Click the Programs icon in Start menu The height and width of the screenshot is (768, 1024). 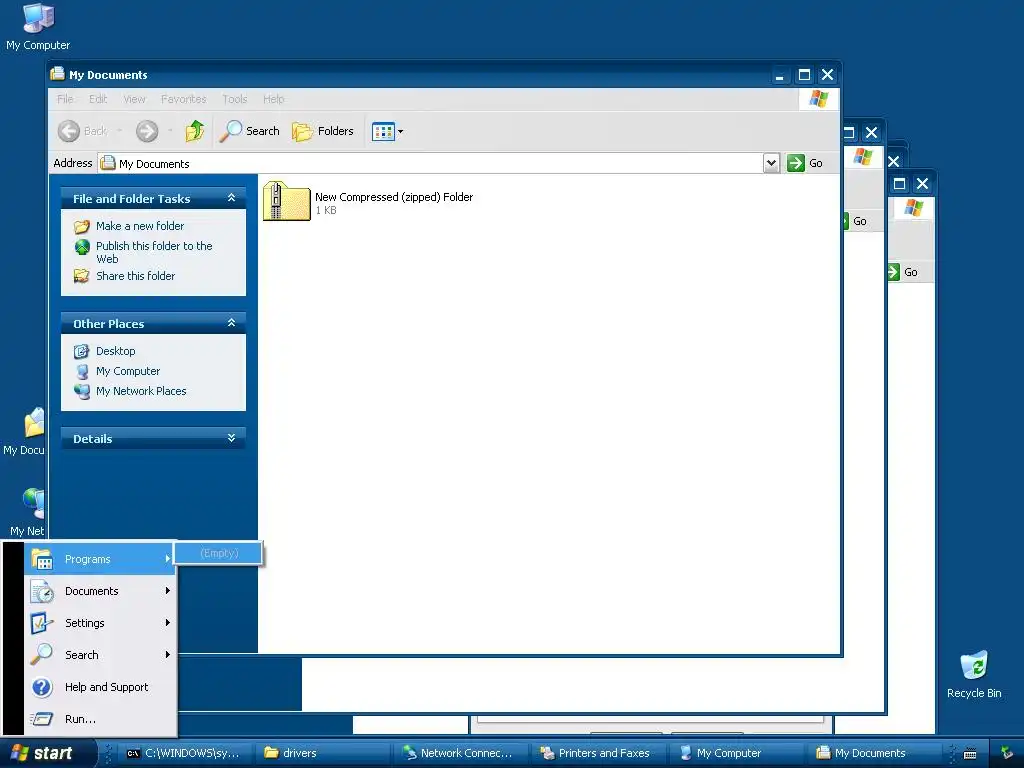coord(42,560)
